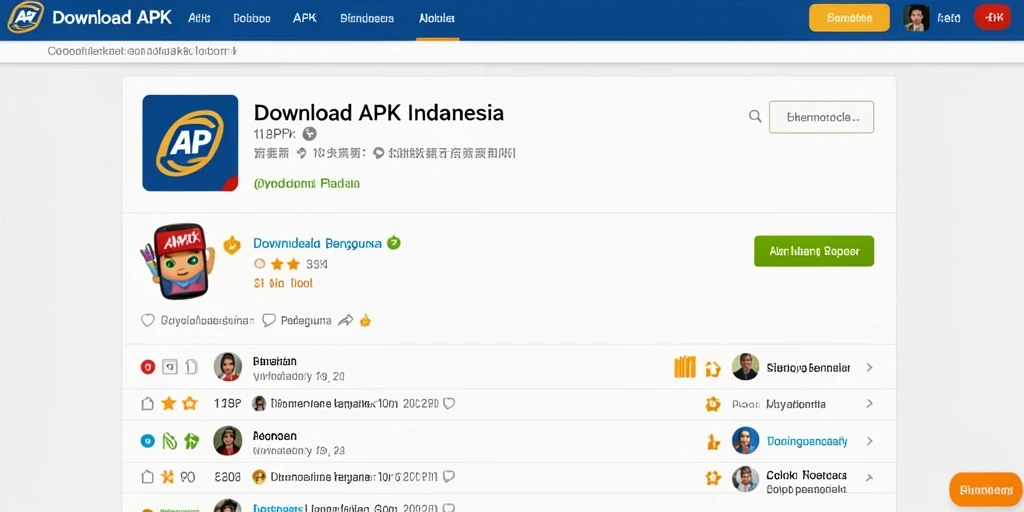Screen dimensions: 1024x512
Task: Click the yellow button in the header
Action: [x=849, y=18]
